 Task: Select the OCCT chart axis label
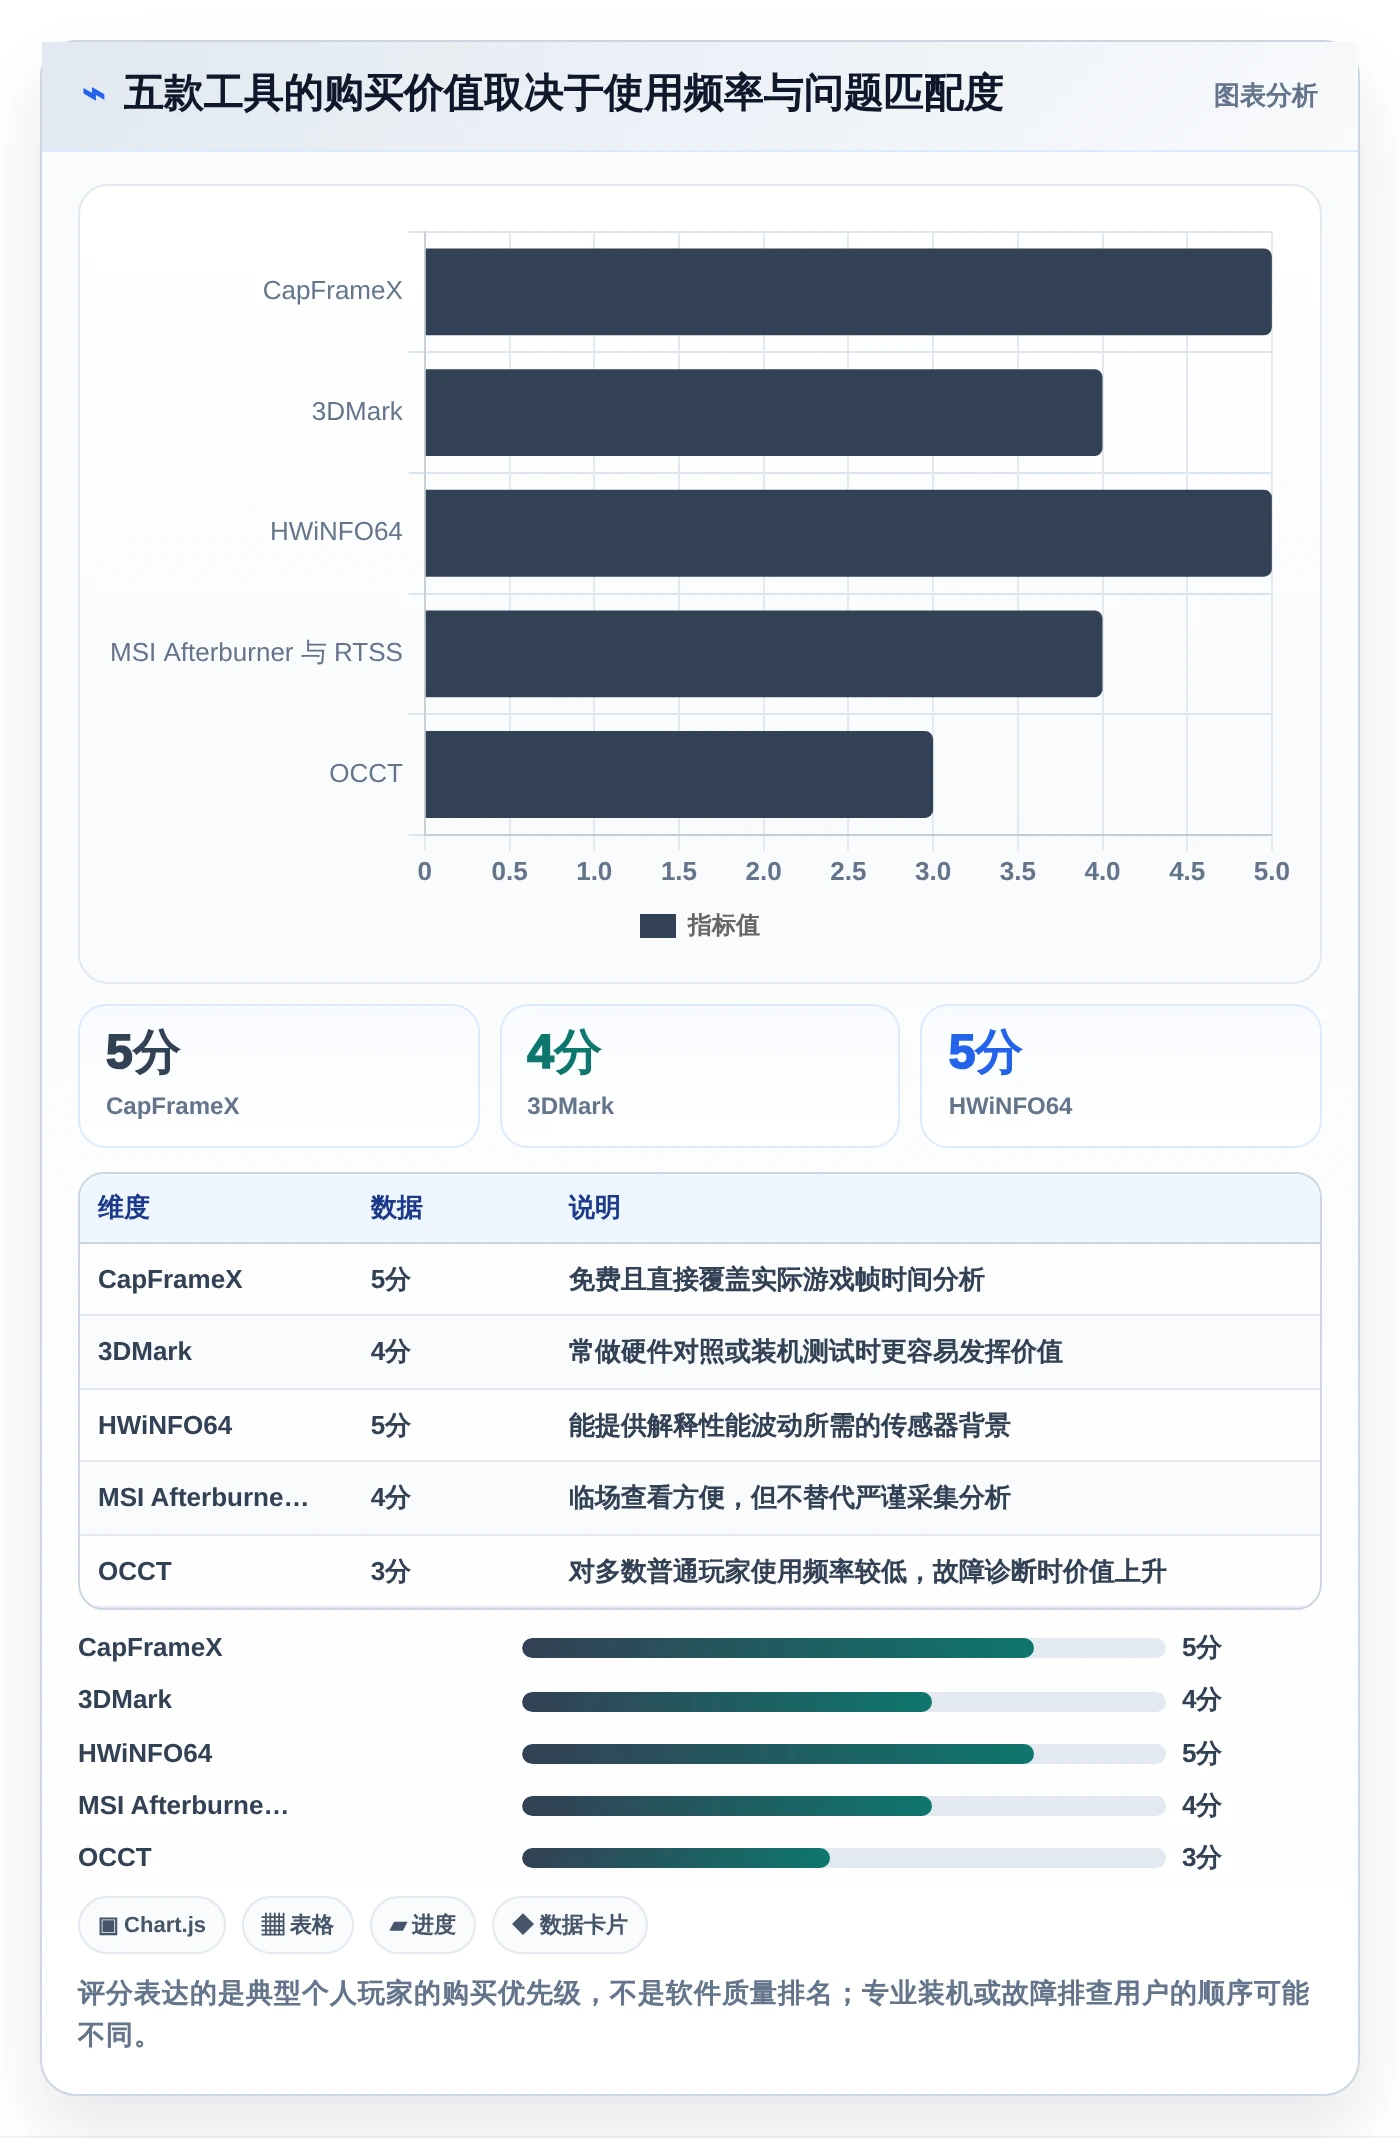point(366,774)
